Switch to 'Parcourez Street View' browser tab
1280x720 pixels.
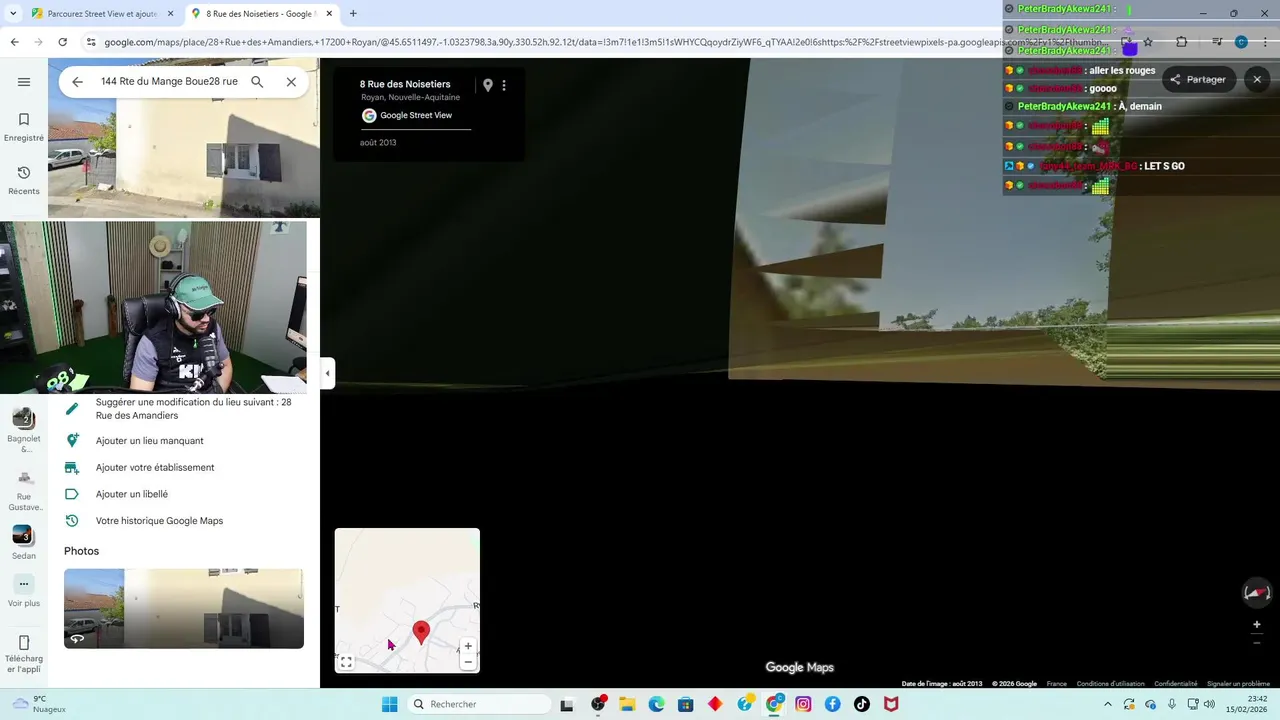[x=95, y=14]
